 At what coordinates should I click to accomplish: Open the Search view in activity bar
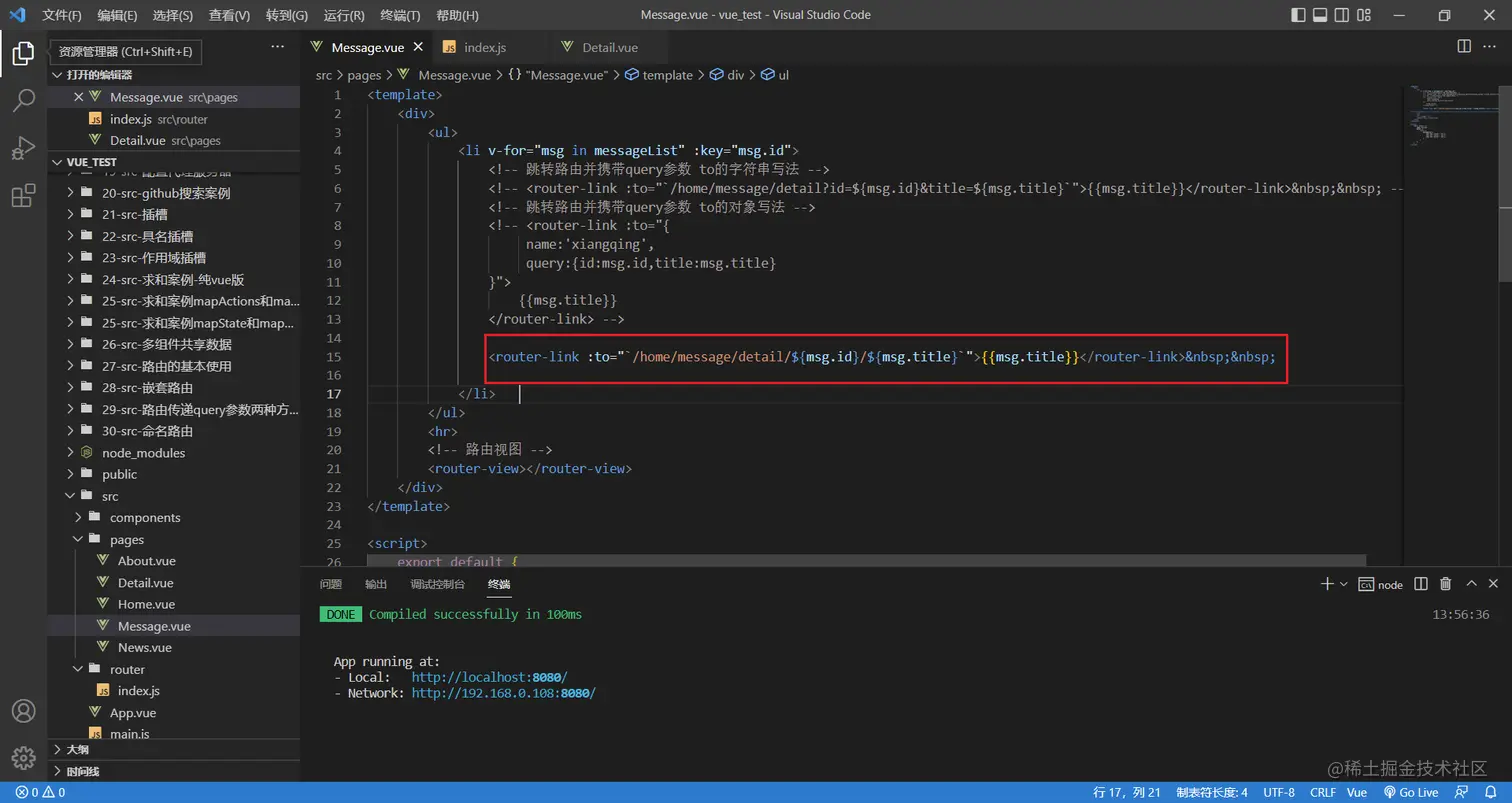click(x=23, y=100)
